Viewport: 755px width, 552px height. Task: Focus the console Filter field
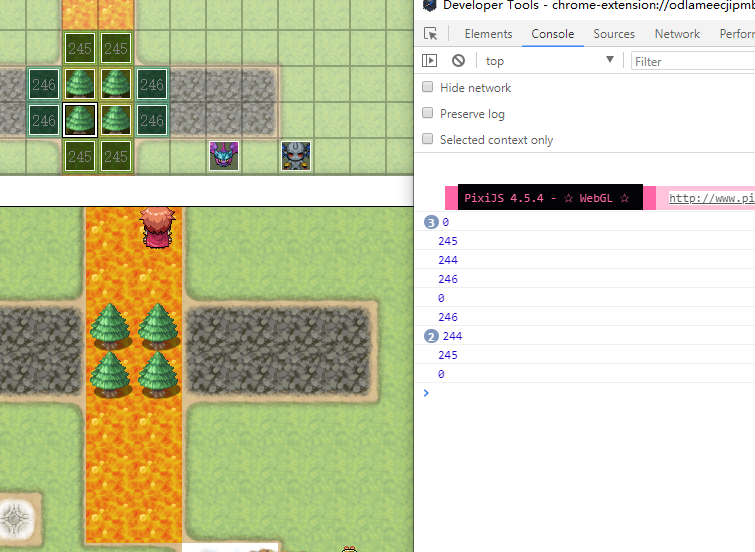693,61
